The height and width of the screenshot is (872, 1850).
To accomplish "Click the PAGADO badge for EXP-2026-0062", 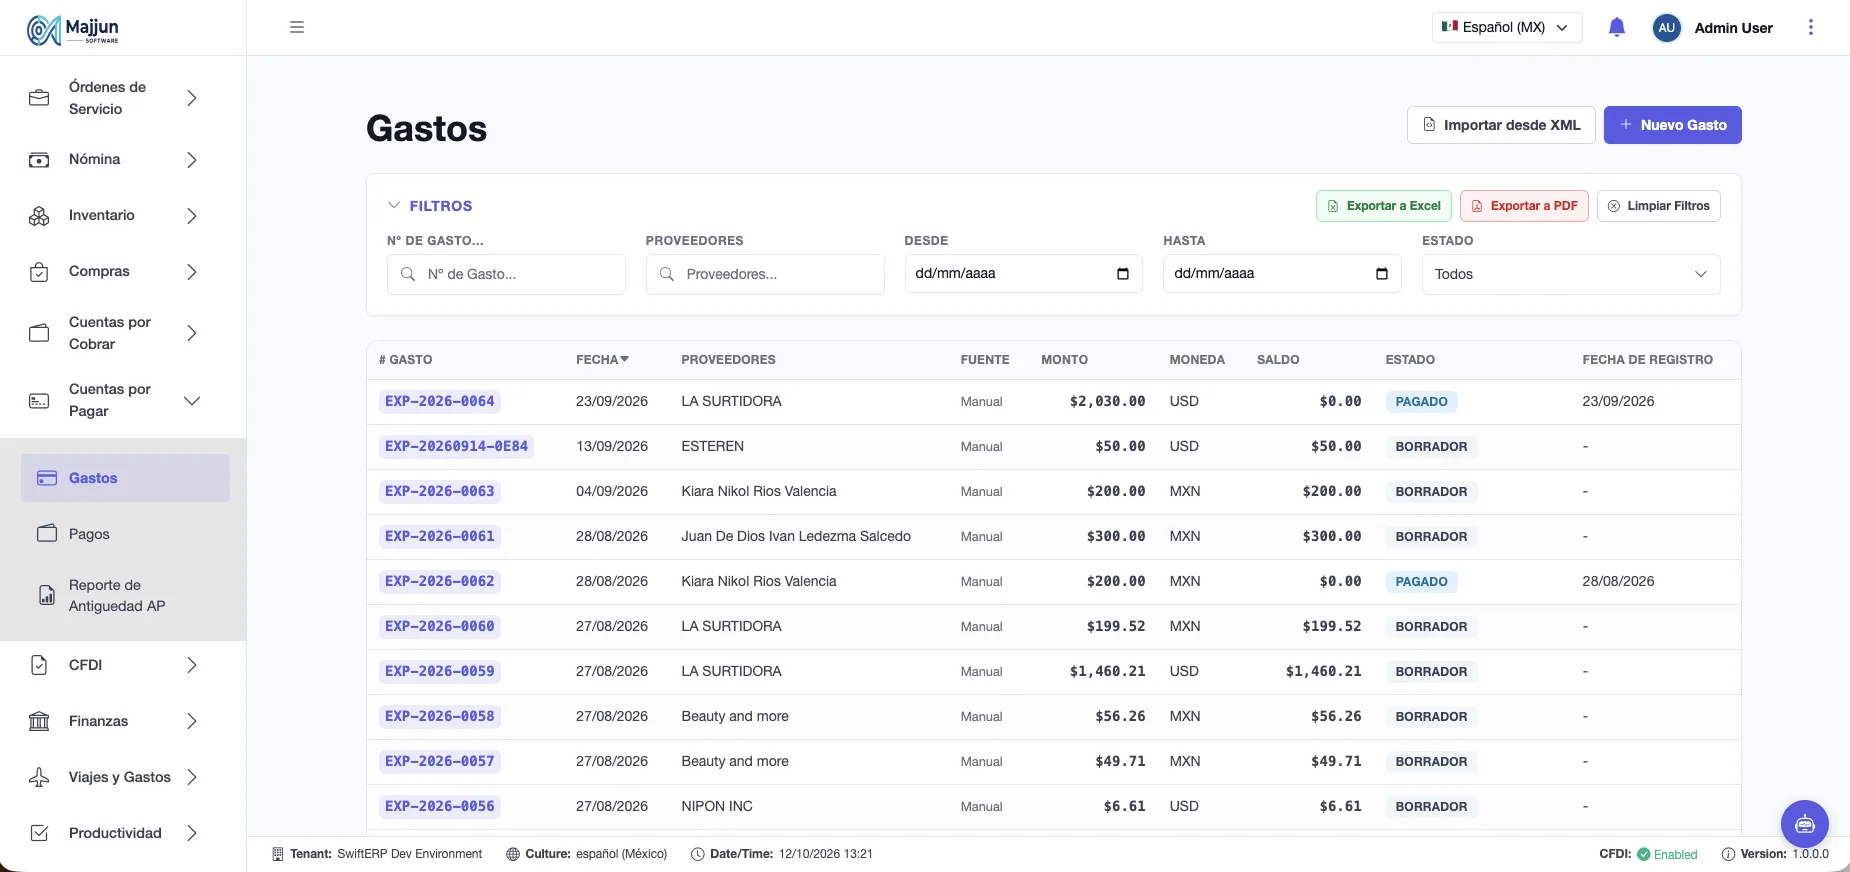I will 1421,582.
